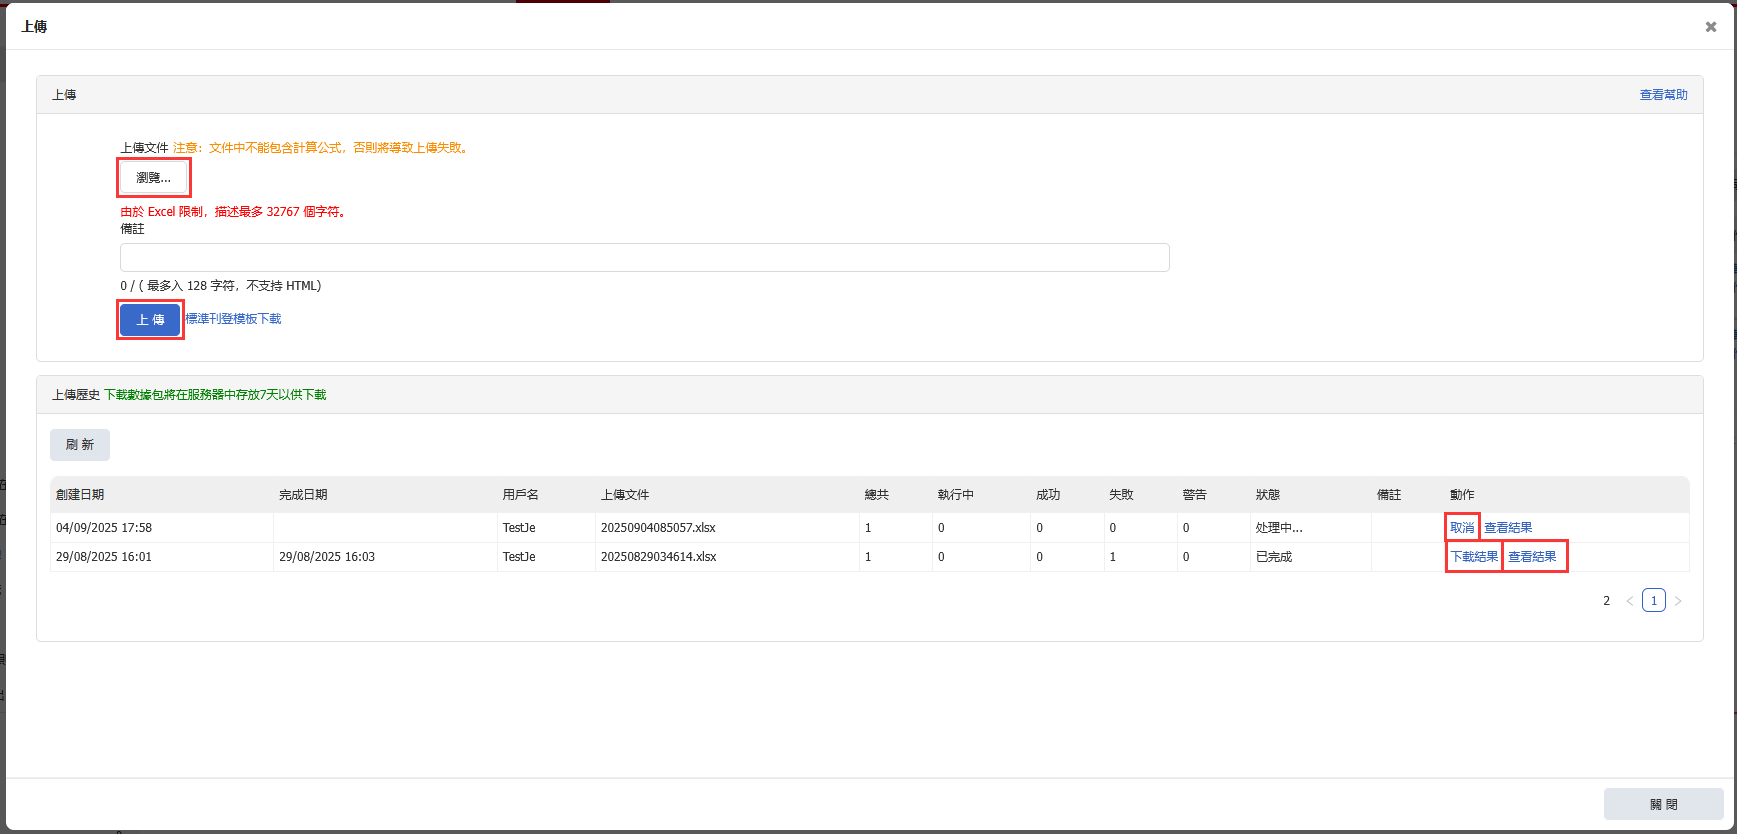Select the 20250904085057.xlsx file name cell

(658, 528)
